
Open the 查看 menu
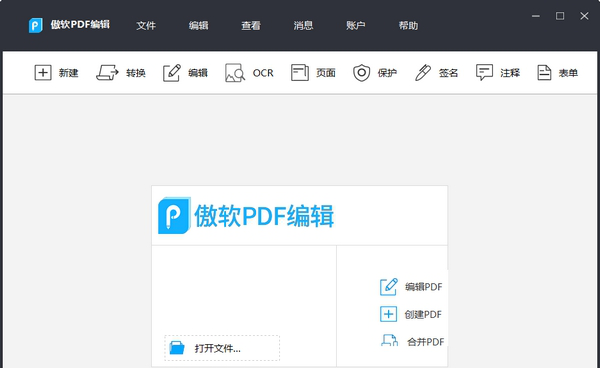pos(251,26)
